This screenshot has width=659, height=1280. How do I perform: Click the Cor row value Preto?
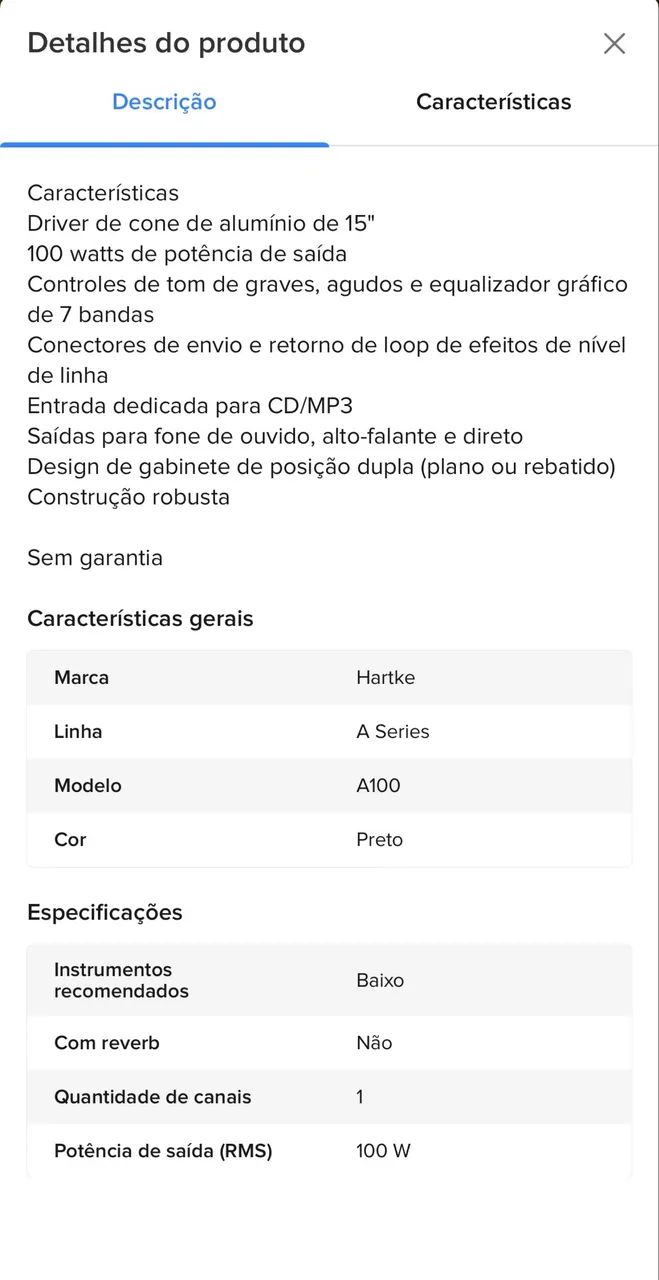pyautogui.click(x=379, y=839)
